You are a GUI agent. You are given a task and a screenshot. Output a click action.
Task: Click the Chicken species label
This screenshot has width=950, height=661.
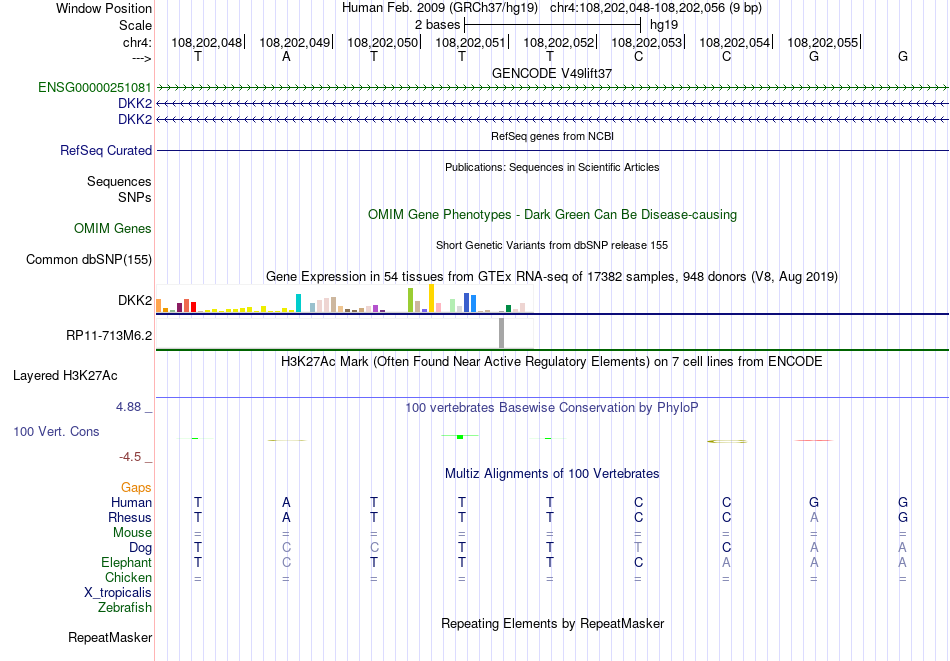tap(128, 577)
